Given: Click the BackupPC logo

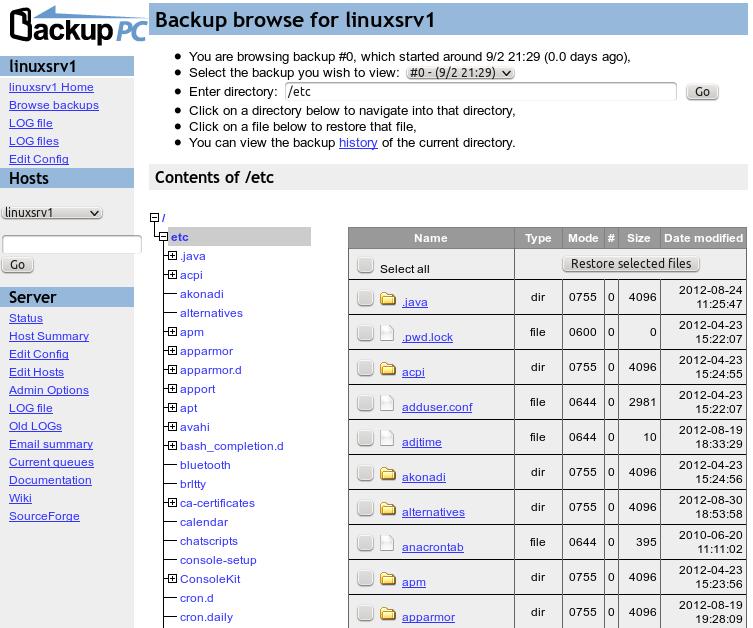Looking at the screenshot, I should pos(78,26).
